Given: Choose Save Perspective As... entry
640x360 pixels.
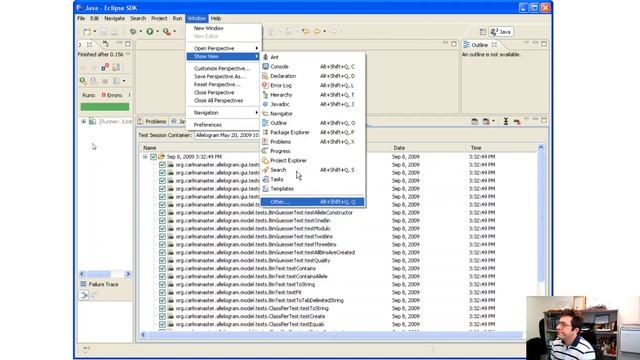Looking at the screenshot, I should (x=223, y=76).
